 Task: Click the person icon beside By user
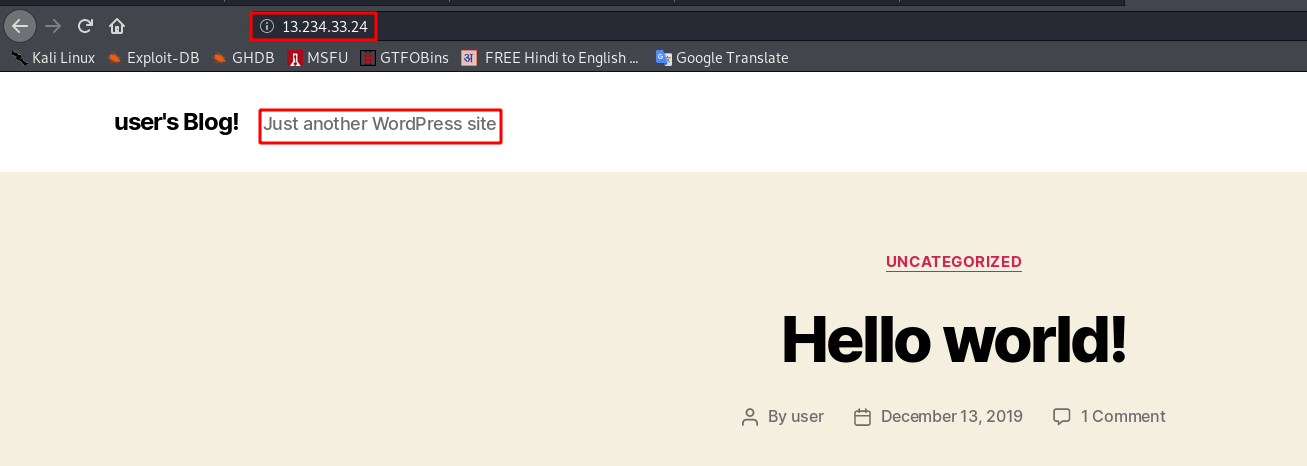pos(750,417)
